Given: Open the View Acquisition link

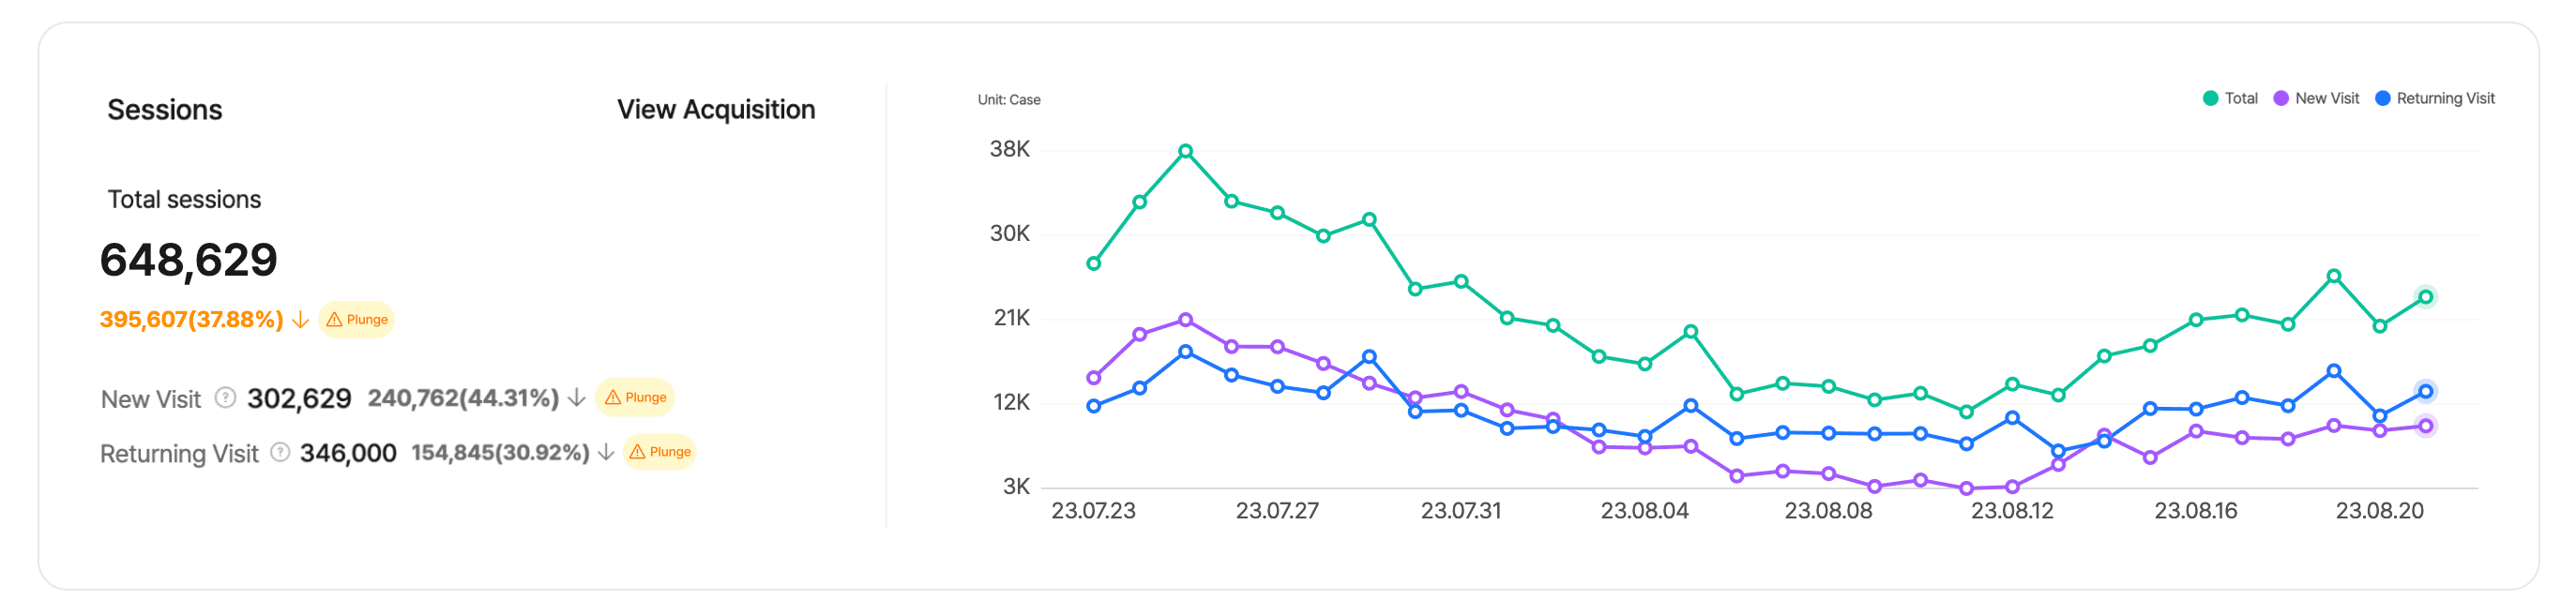Looking at the screenshot, I should point(716,110).
